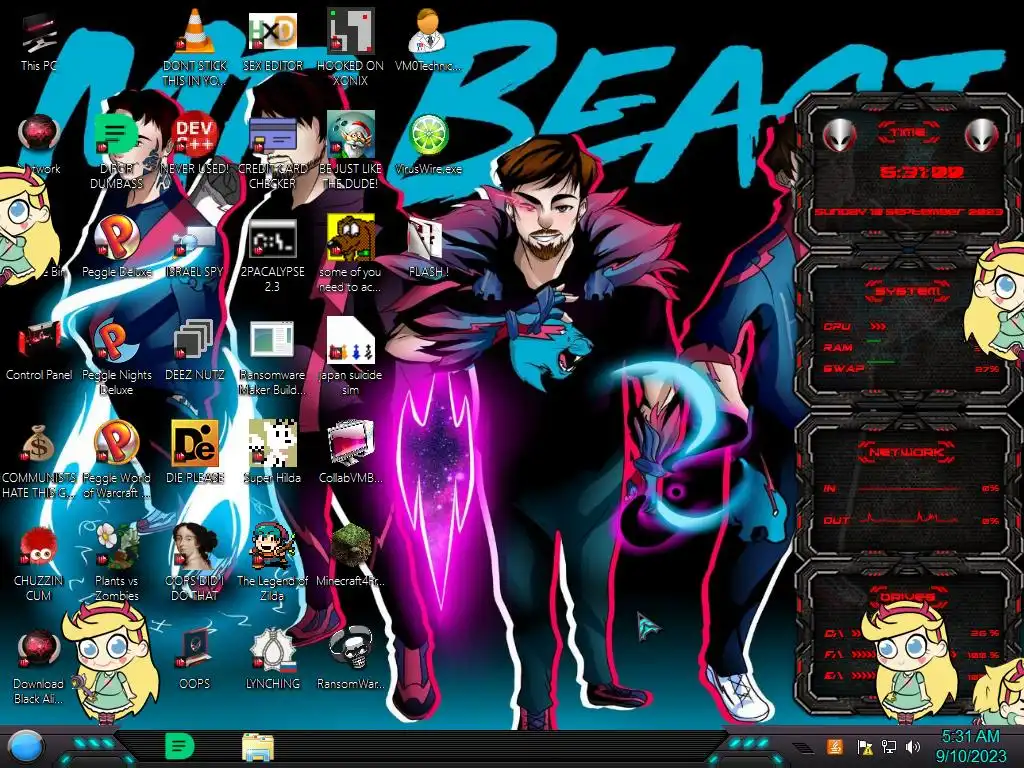This screenshot has height=768, width=1024.
Task: Click the digital time readout in the TIME widget
Action: pos(921,172)
